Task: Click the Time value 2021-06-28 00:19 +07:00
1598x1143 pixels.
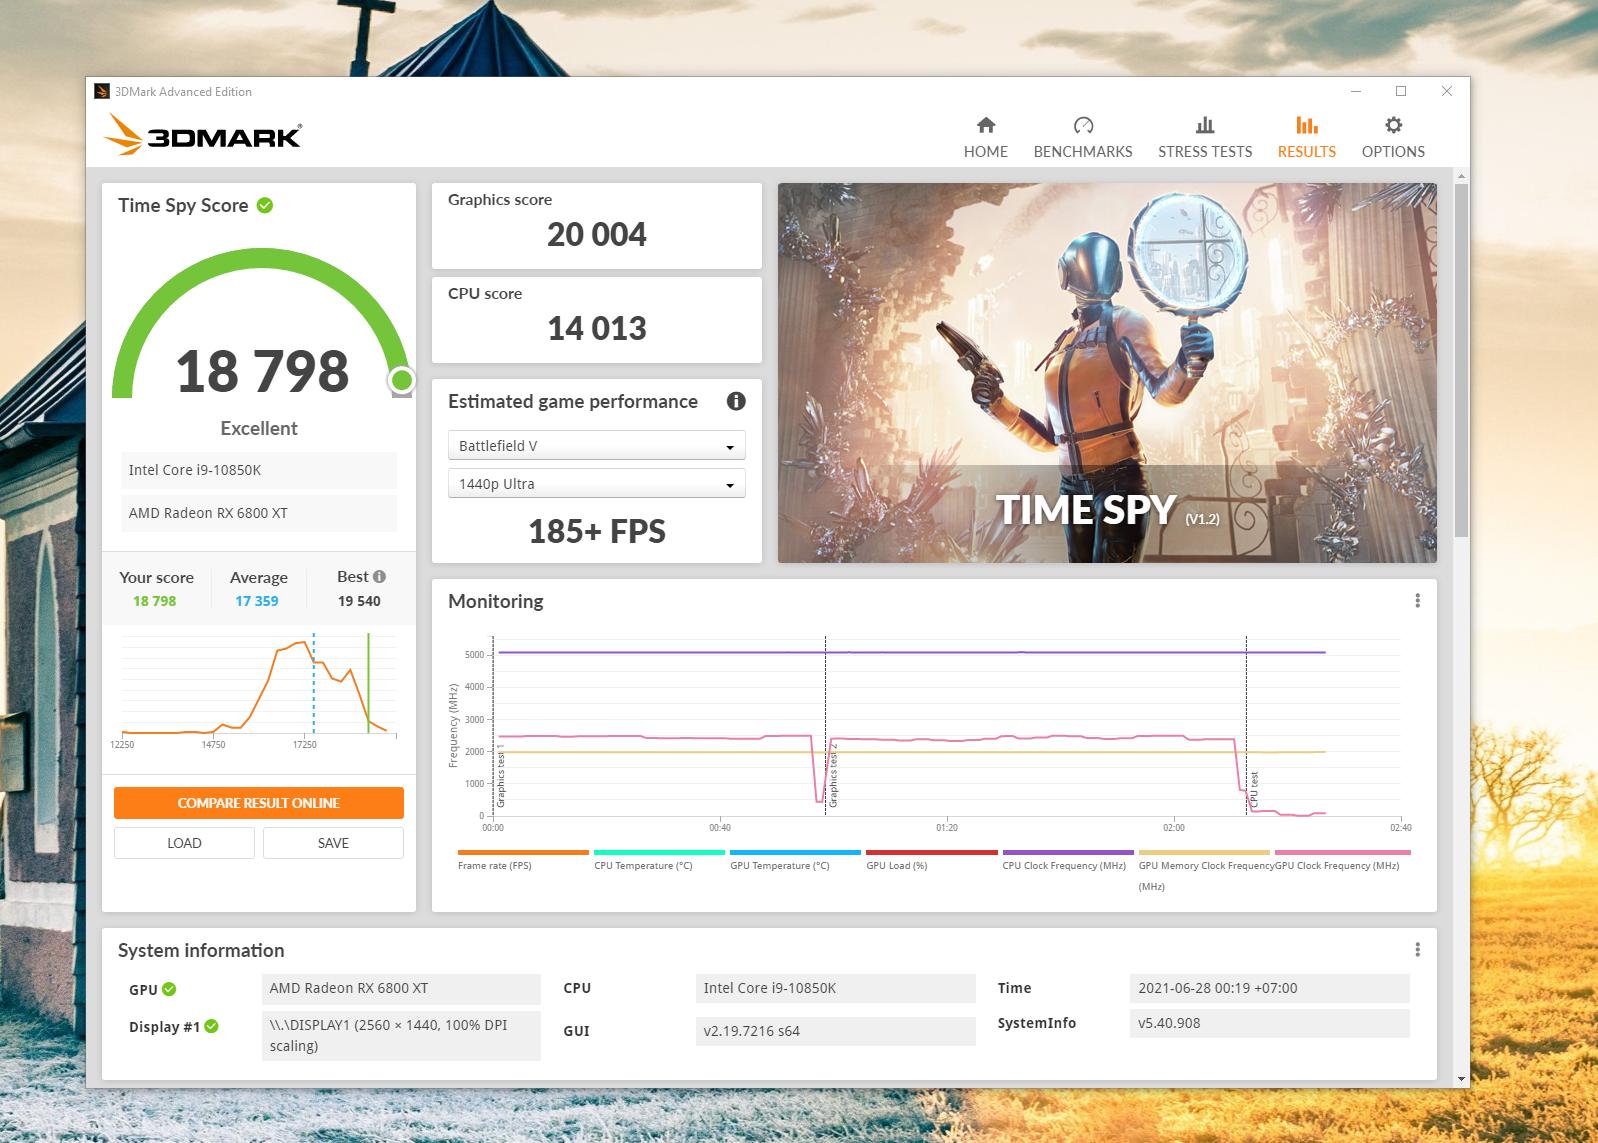Action: coord(1270,988)
